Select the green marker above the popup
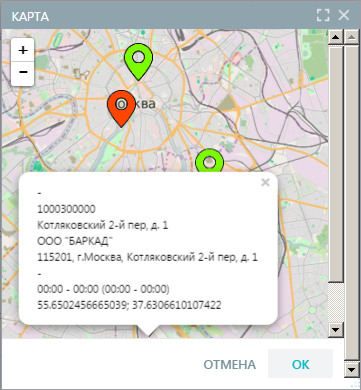 pyautogui.click(x=209, y=161)
